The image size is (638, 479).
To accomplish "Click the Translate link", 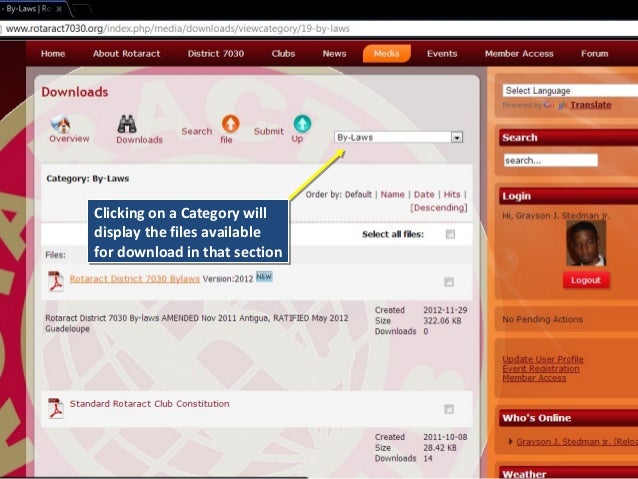I will pyautogui.click(x=591, y=105).
